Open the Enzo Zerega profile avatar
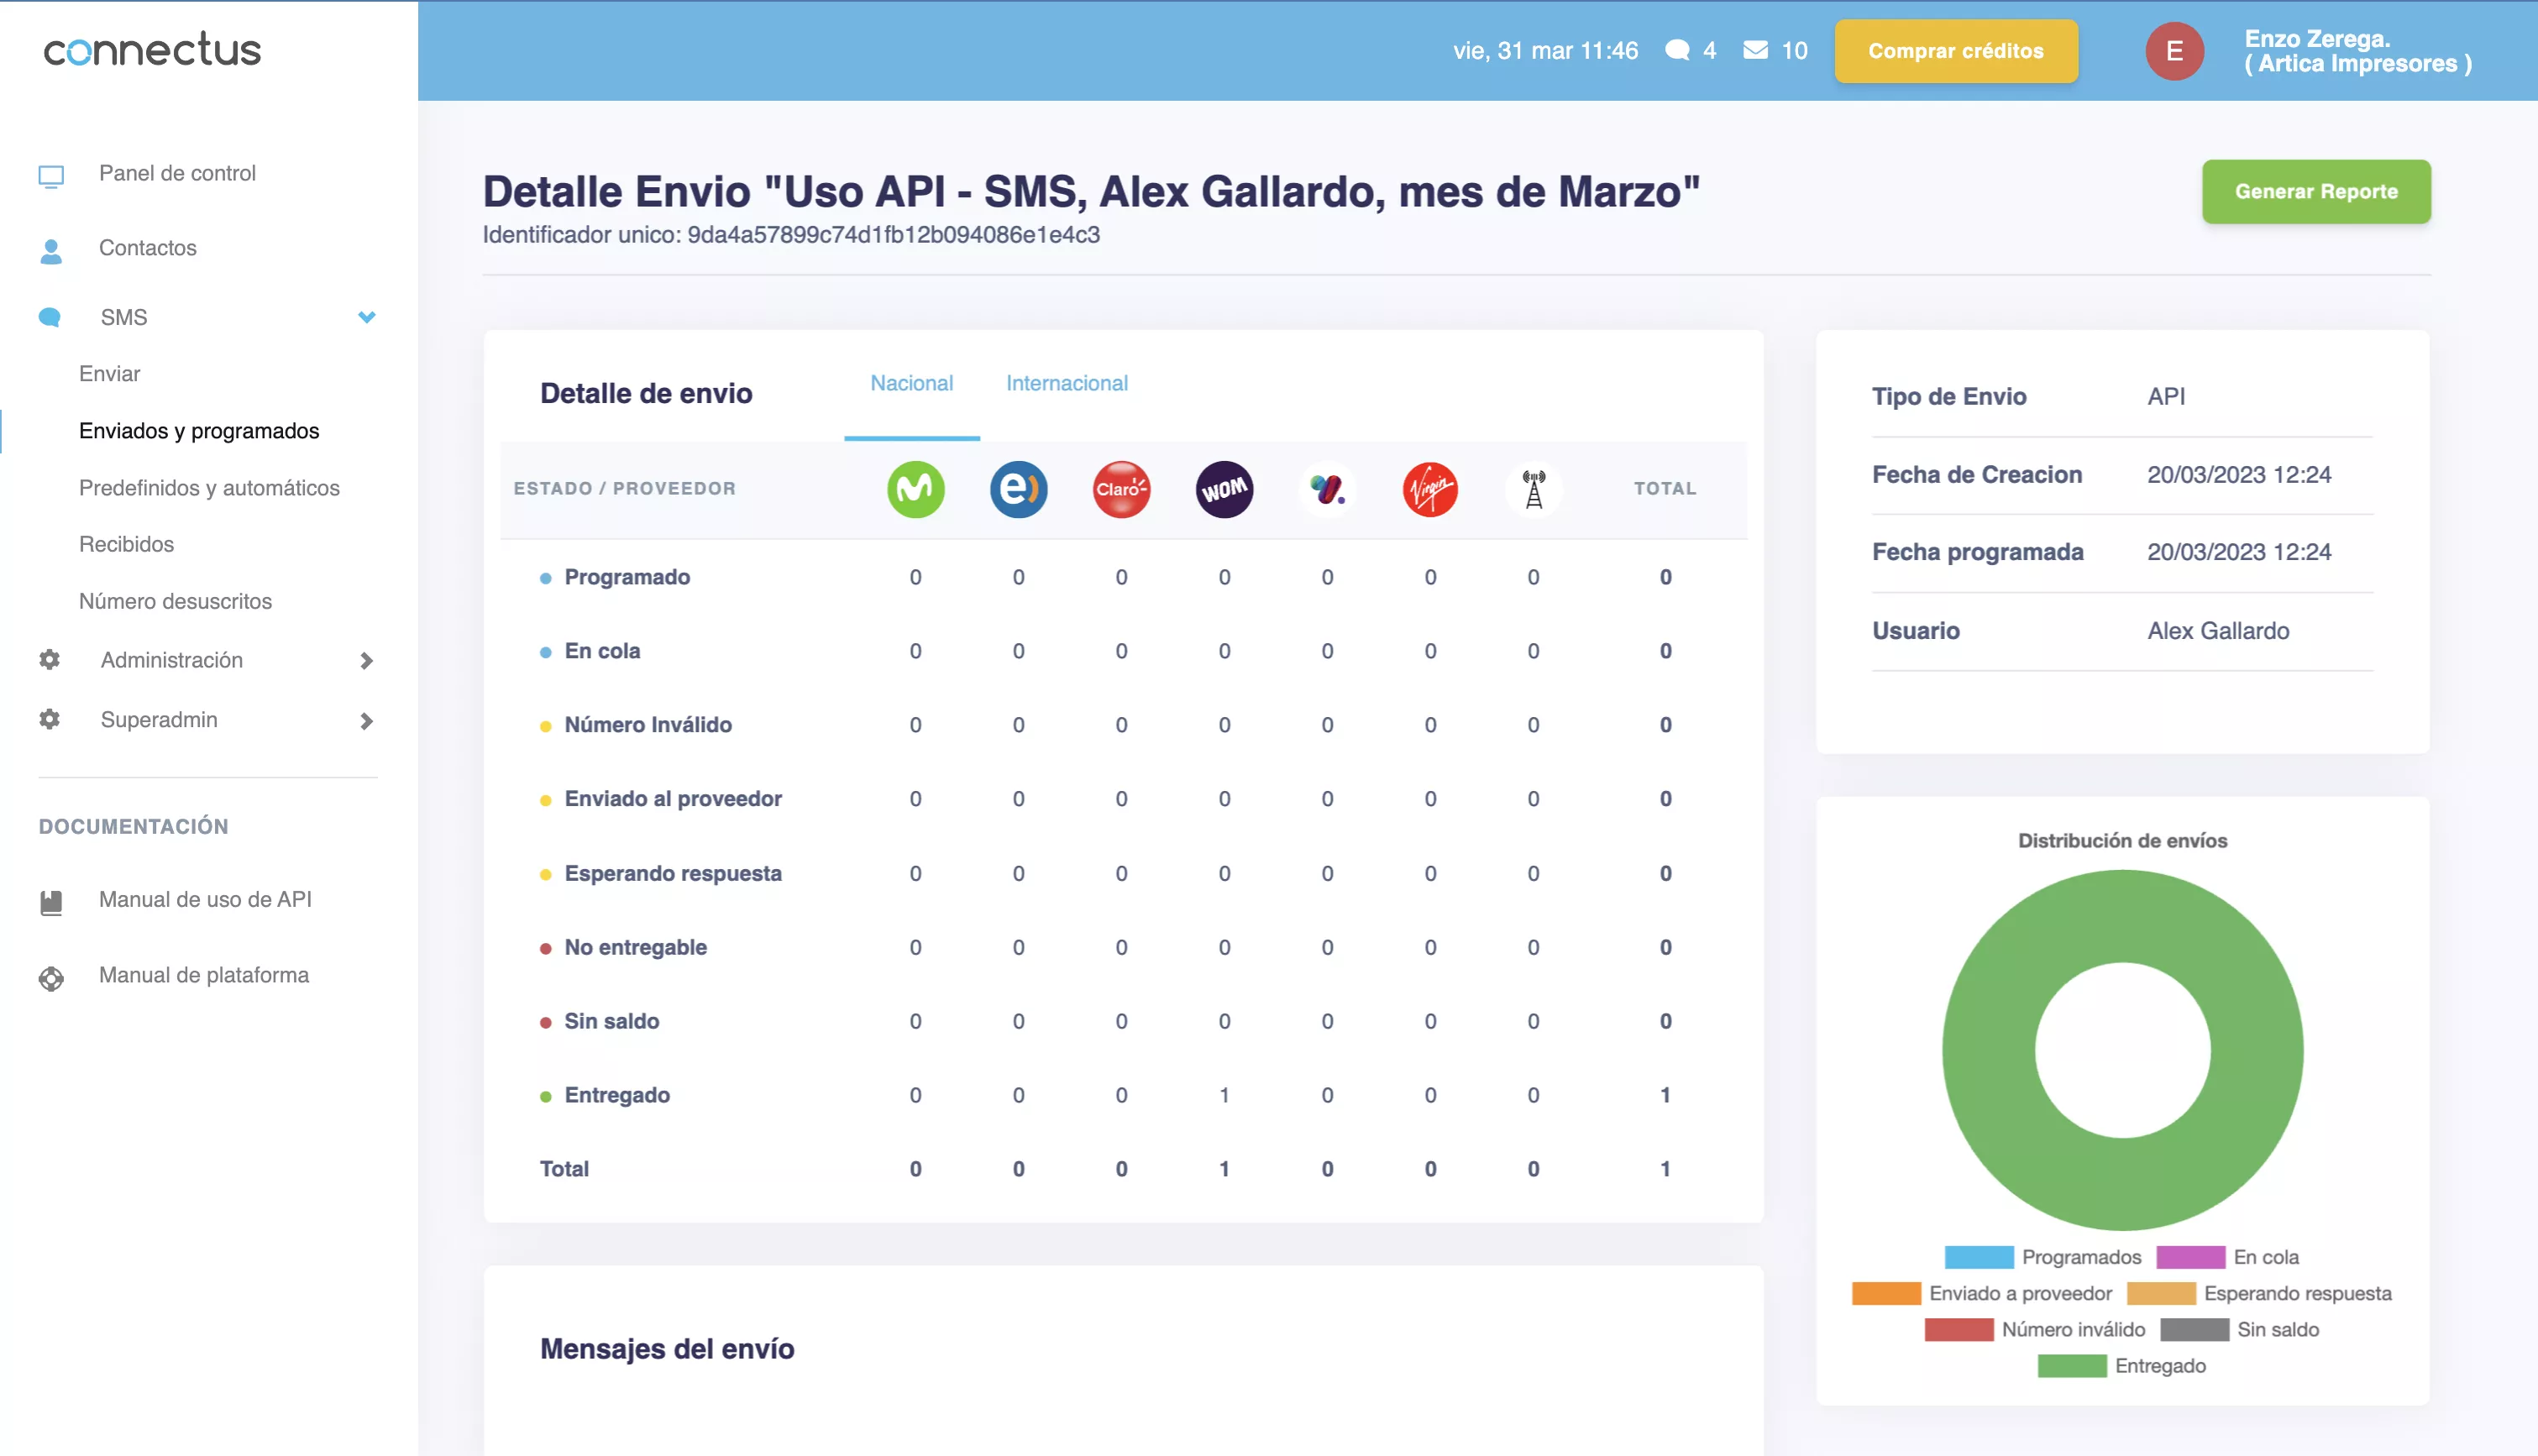2538x1456 pixels. [2174, 51]
